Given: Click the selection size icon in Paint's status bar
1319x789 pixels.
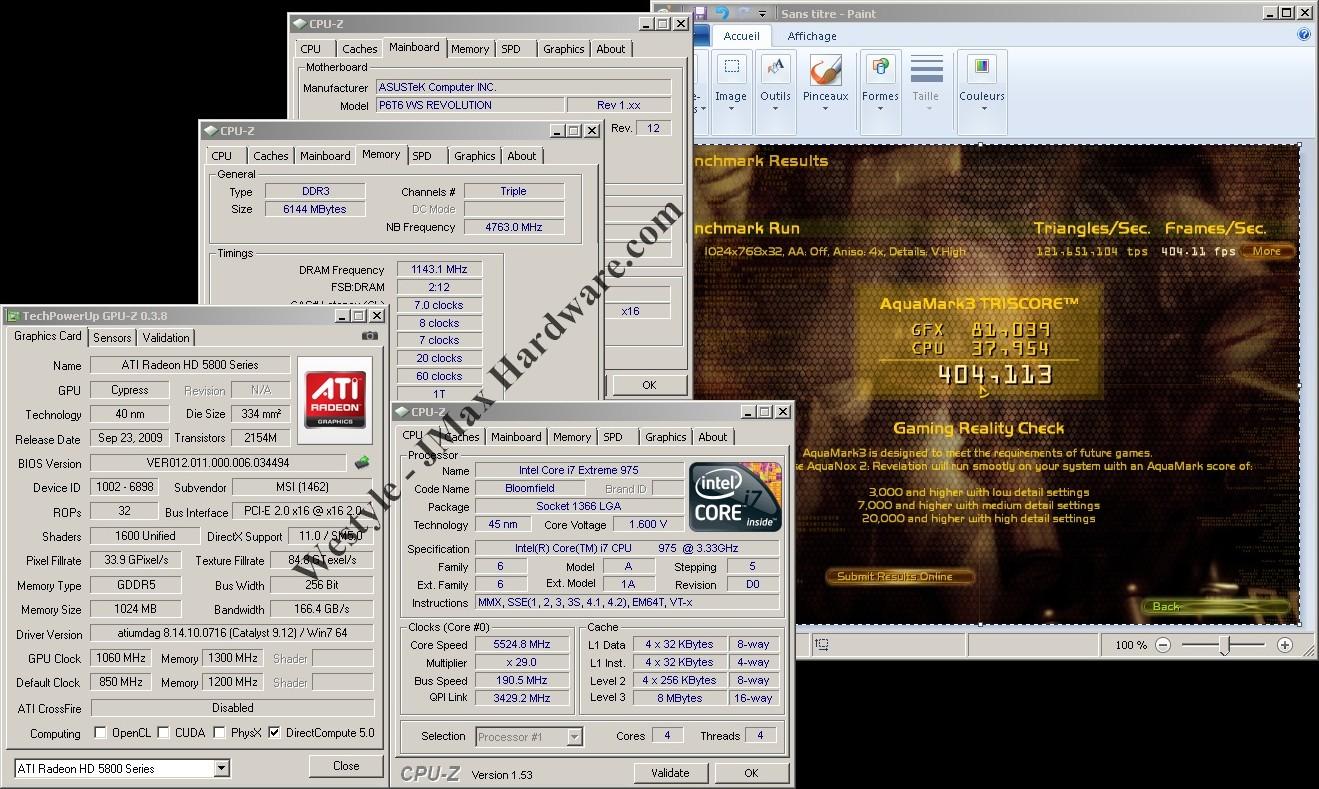Looking at the screenshot, I should tap(821, 645).
